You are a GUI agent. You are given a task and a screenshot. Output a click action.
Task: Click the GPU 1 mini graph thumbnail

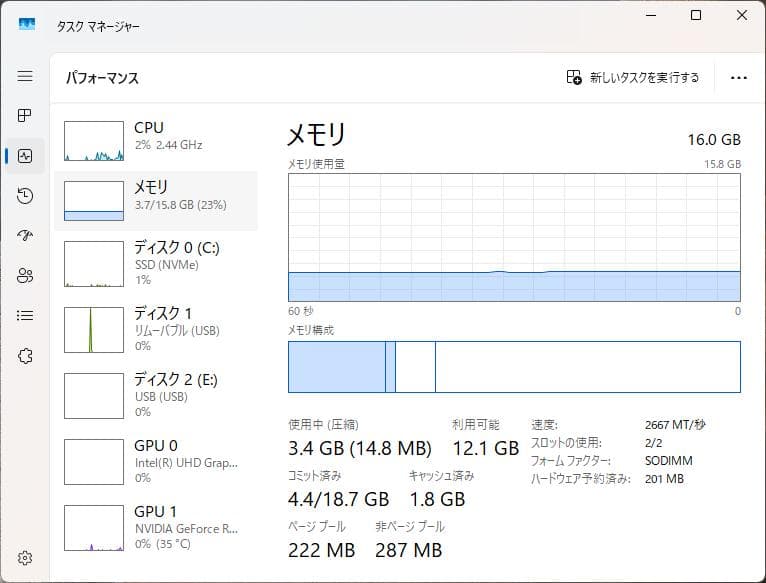[94, 528]
